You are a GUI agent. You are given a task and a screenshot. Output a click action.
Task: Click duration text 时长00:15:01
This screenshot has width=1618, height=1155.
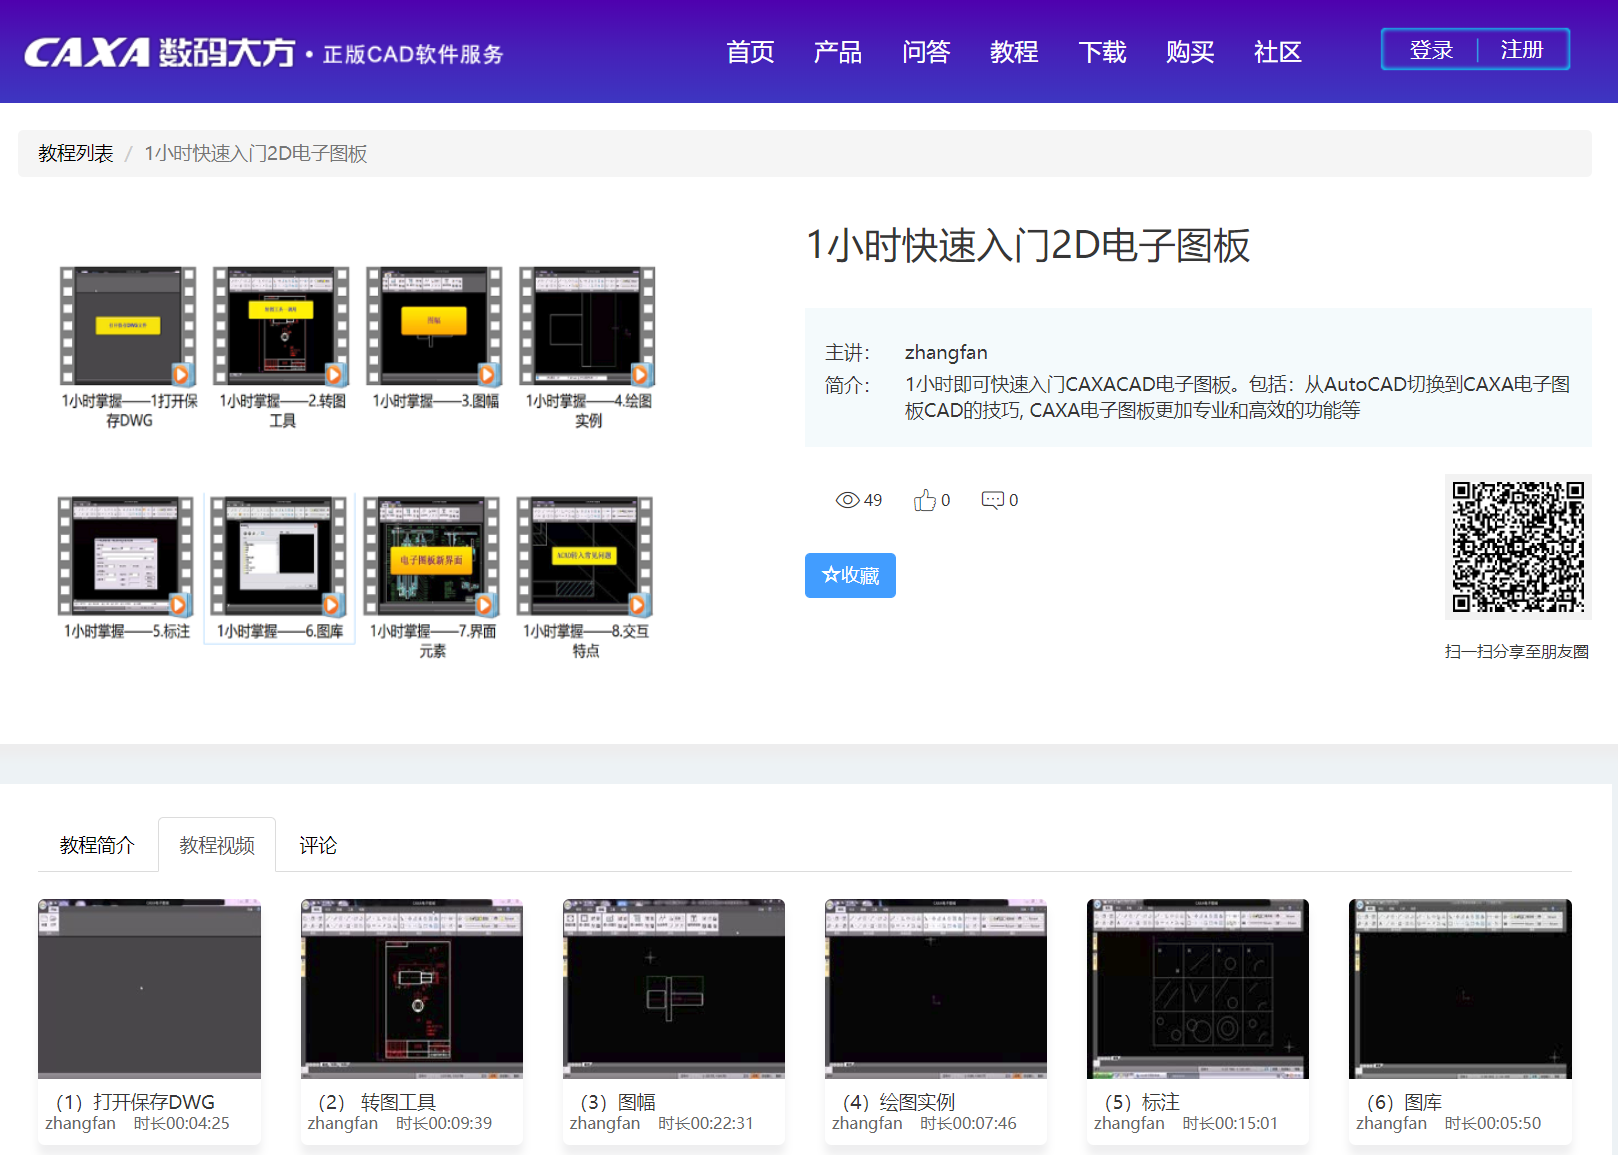tap(1230, 1124)
